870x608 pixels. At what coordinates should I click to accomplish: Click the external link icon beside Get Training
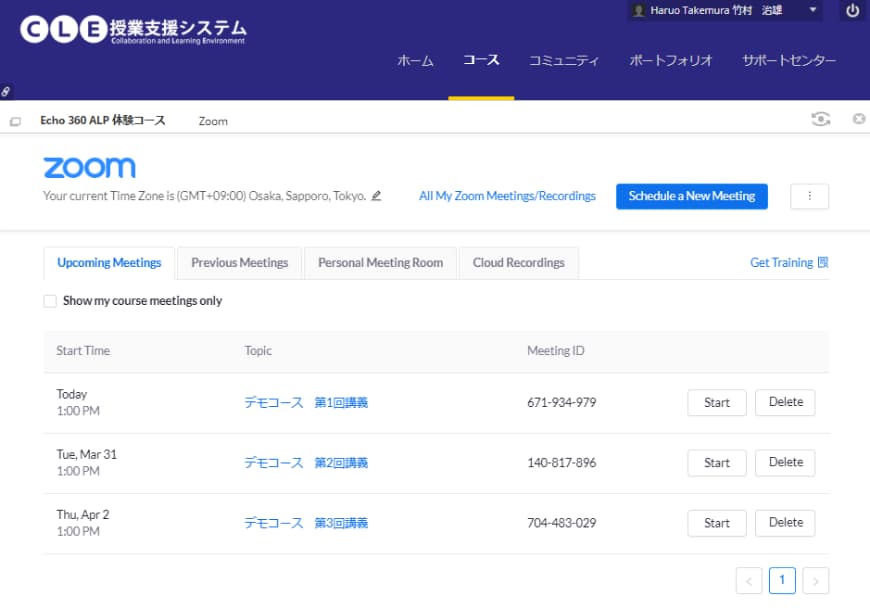[823, 262]
